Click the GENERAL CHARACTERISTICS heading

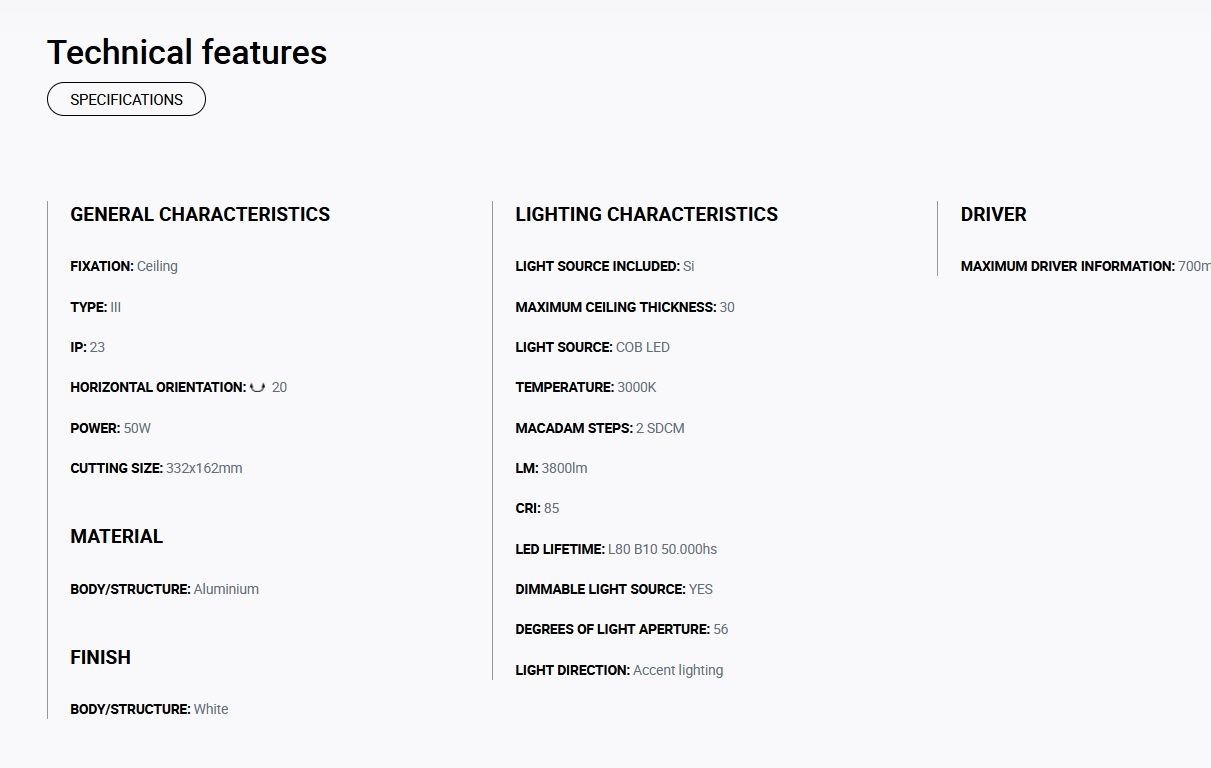tap(200, 214)
